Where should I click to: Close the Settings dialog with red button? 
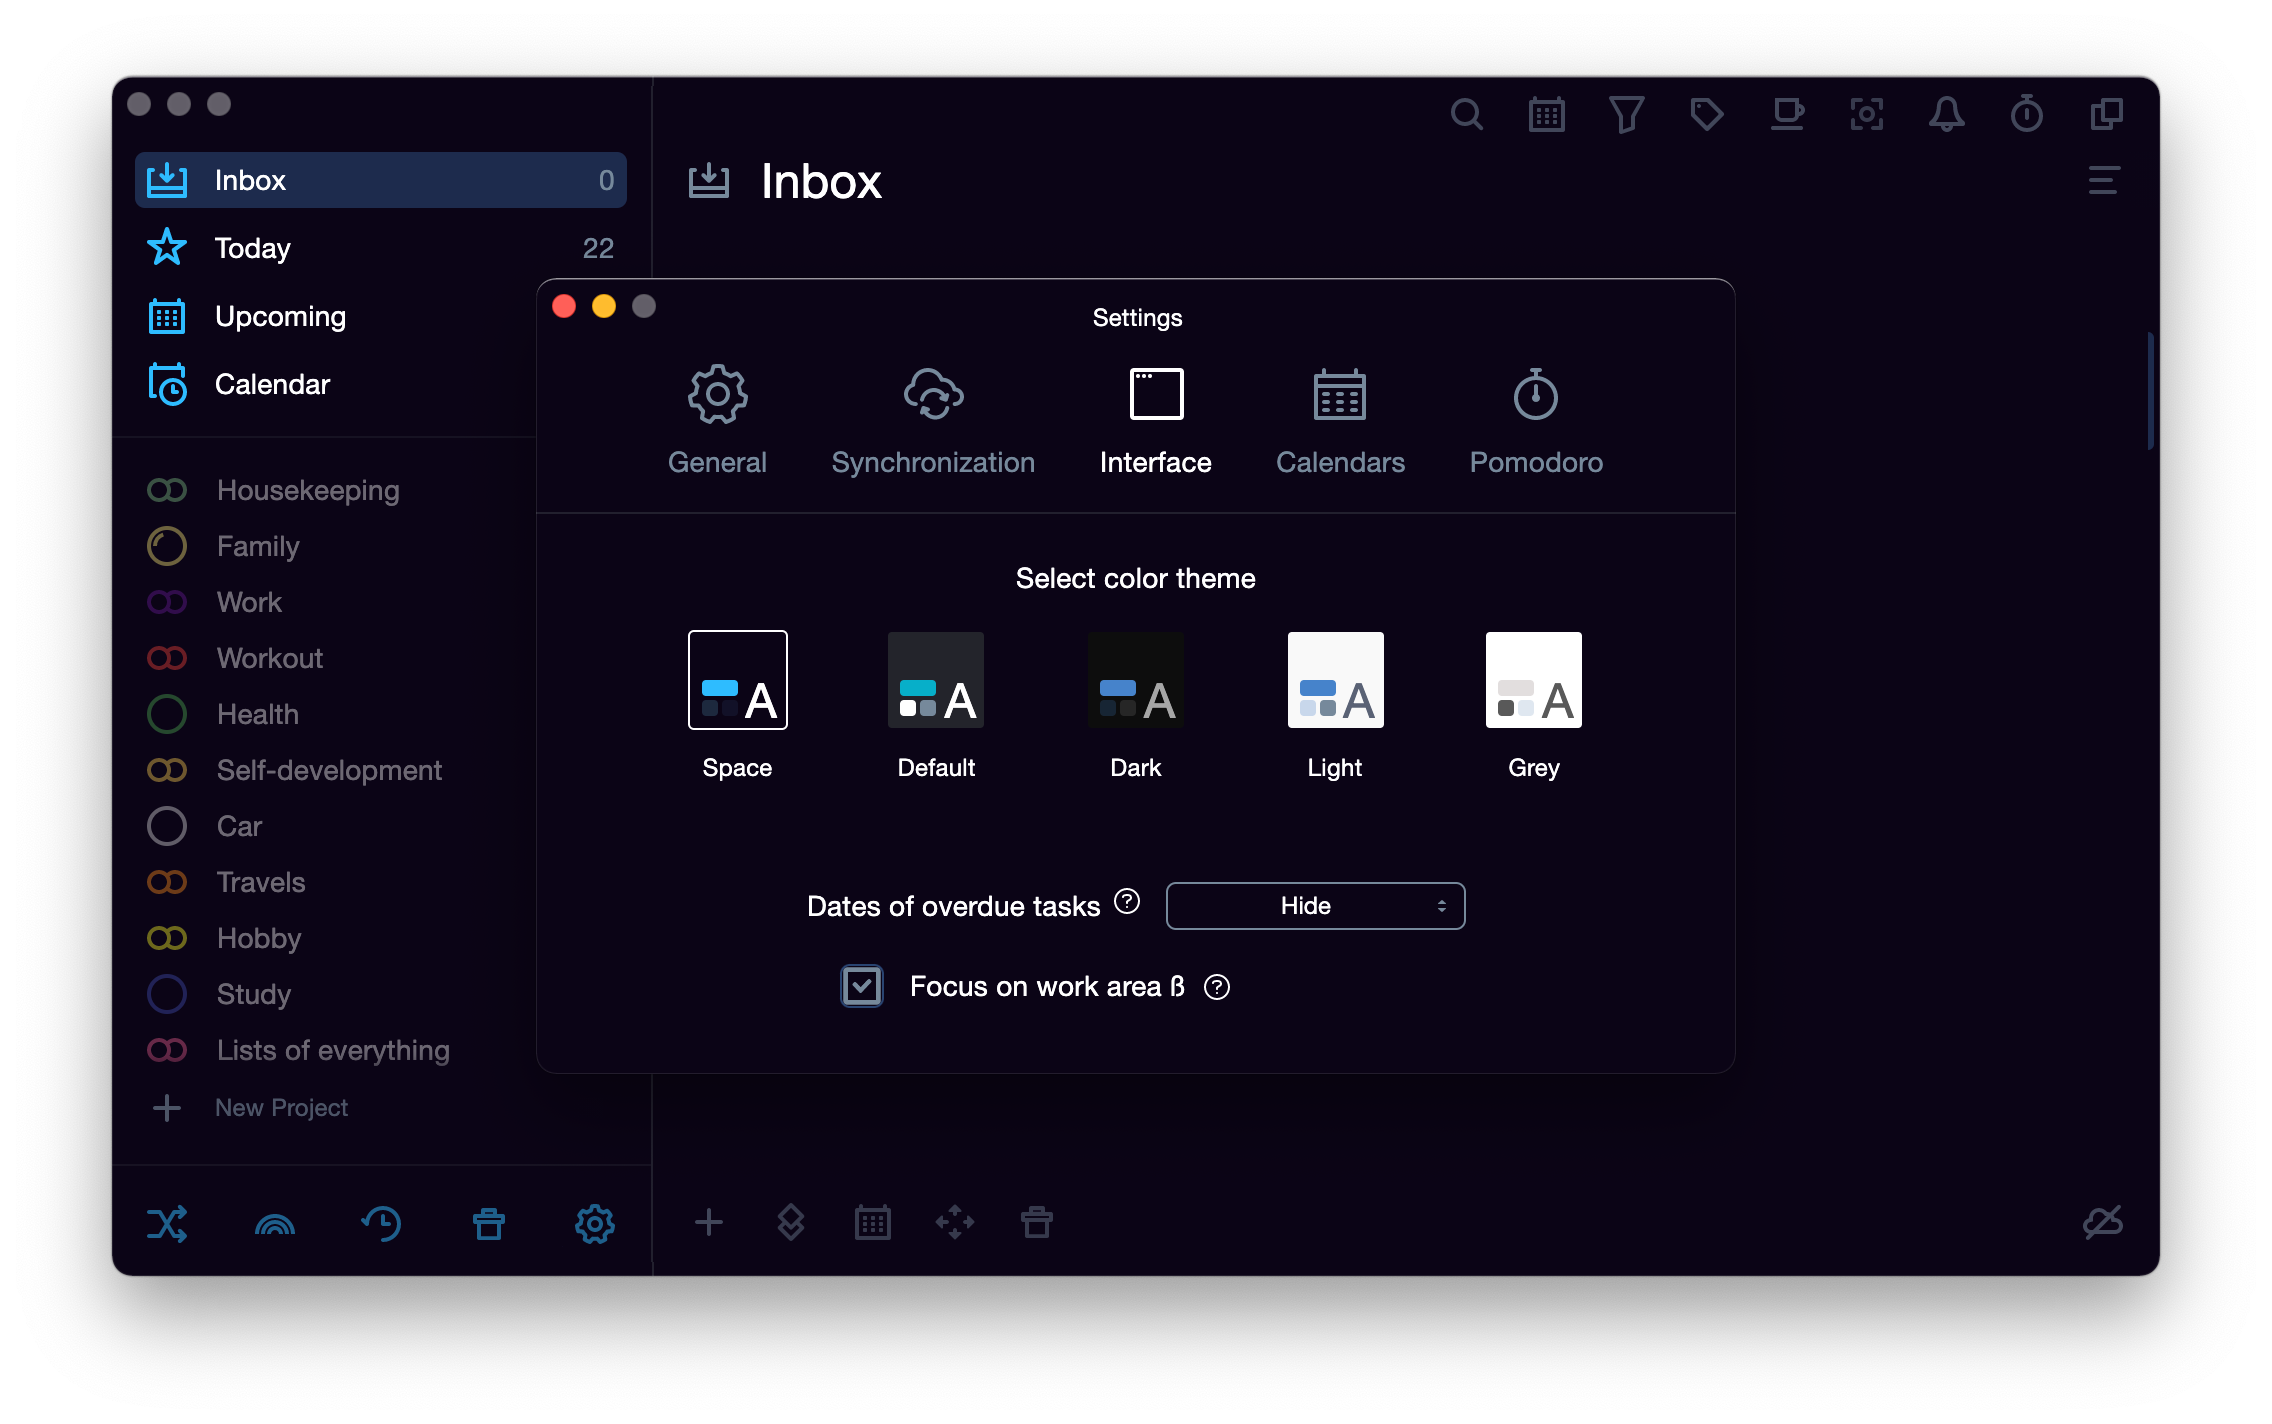coord(564,306)
